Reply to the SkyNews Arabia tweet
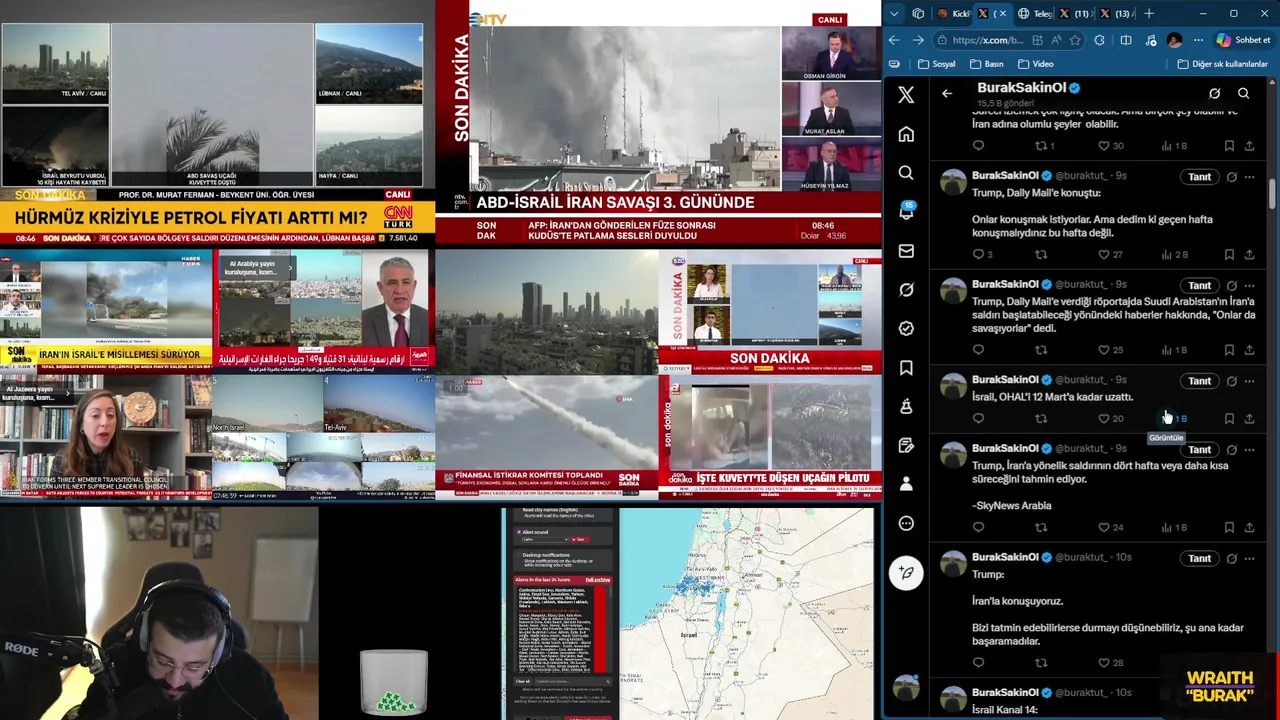Image resolution: width=1280 pixels, height=720 pixels. (978, 527)
